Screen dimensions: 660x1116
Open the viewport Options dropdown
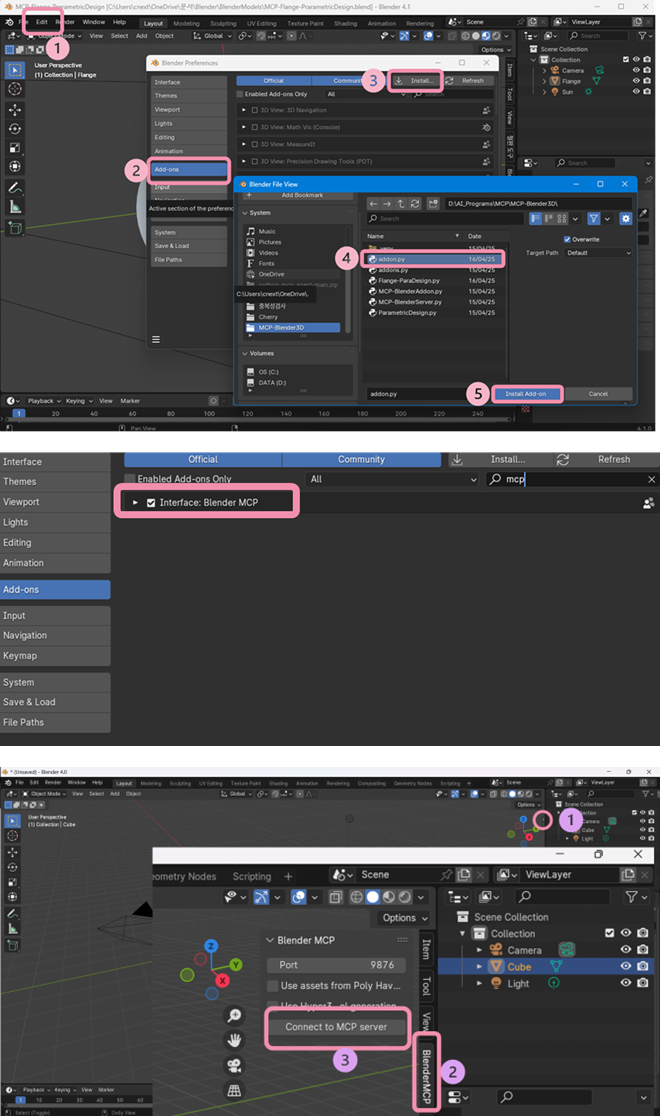(x=405, y=918)
